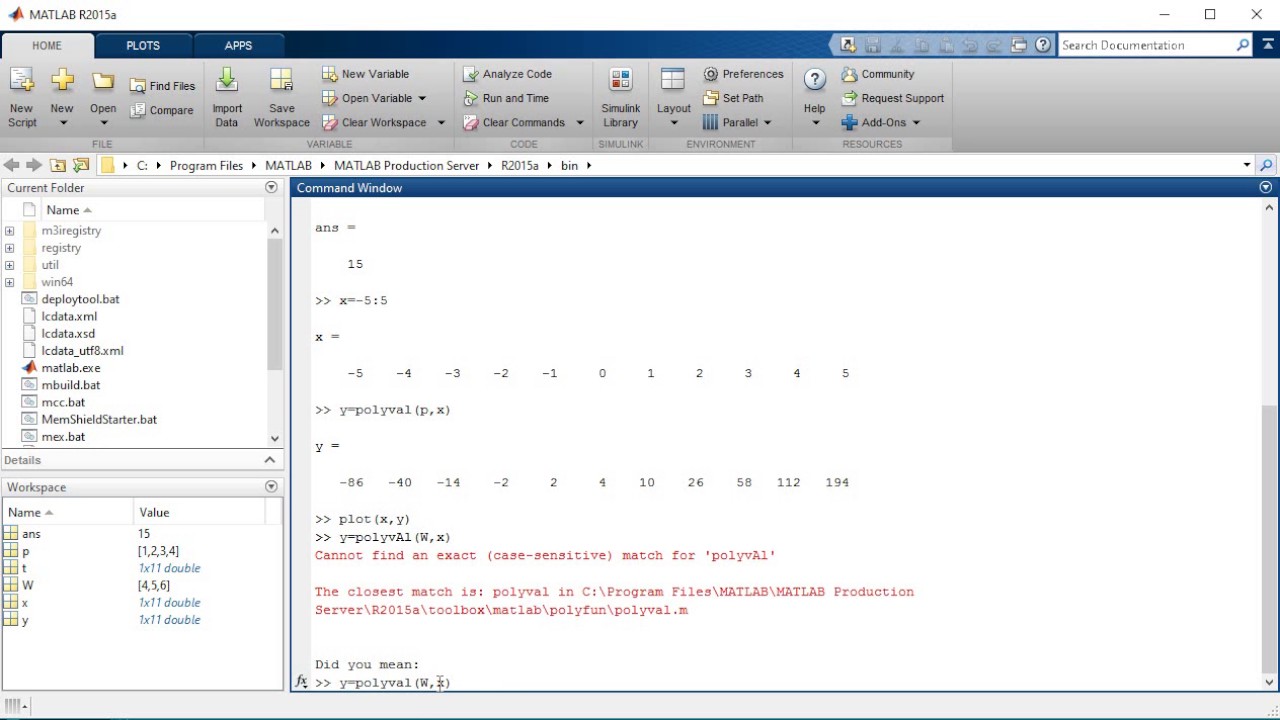Click the Save icon in quick access bar
1280x720 pixels.
click(x=873, y=45)
